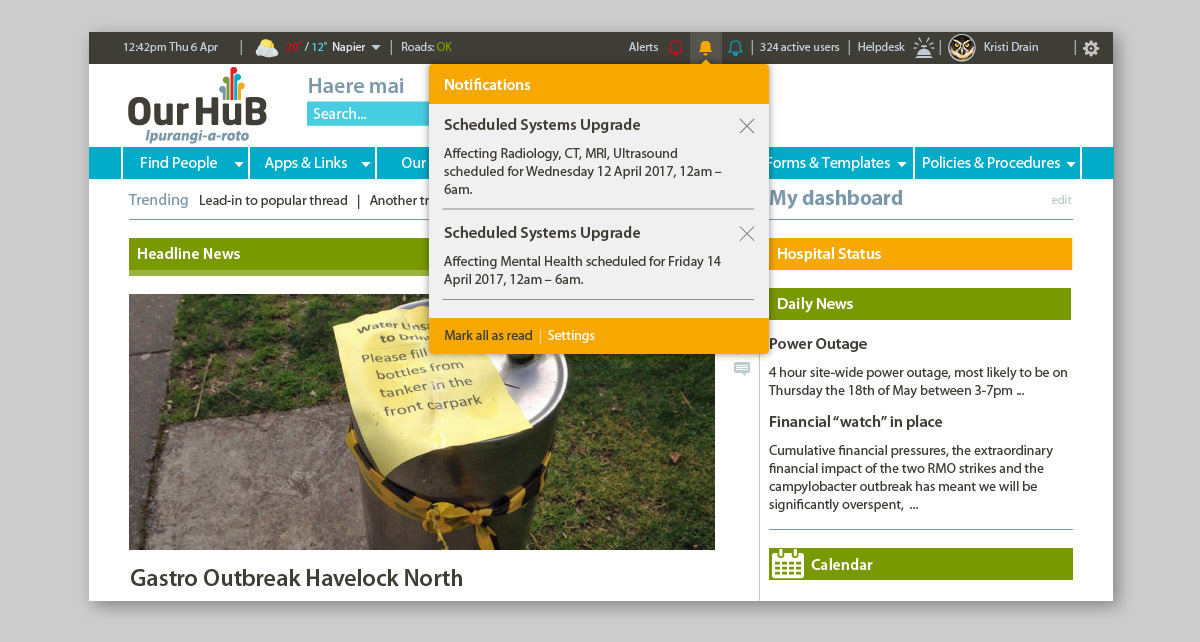Open the Apps & Links menu
This screenshot has height=642, width=1200.
click(314, 163)
